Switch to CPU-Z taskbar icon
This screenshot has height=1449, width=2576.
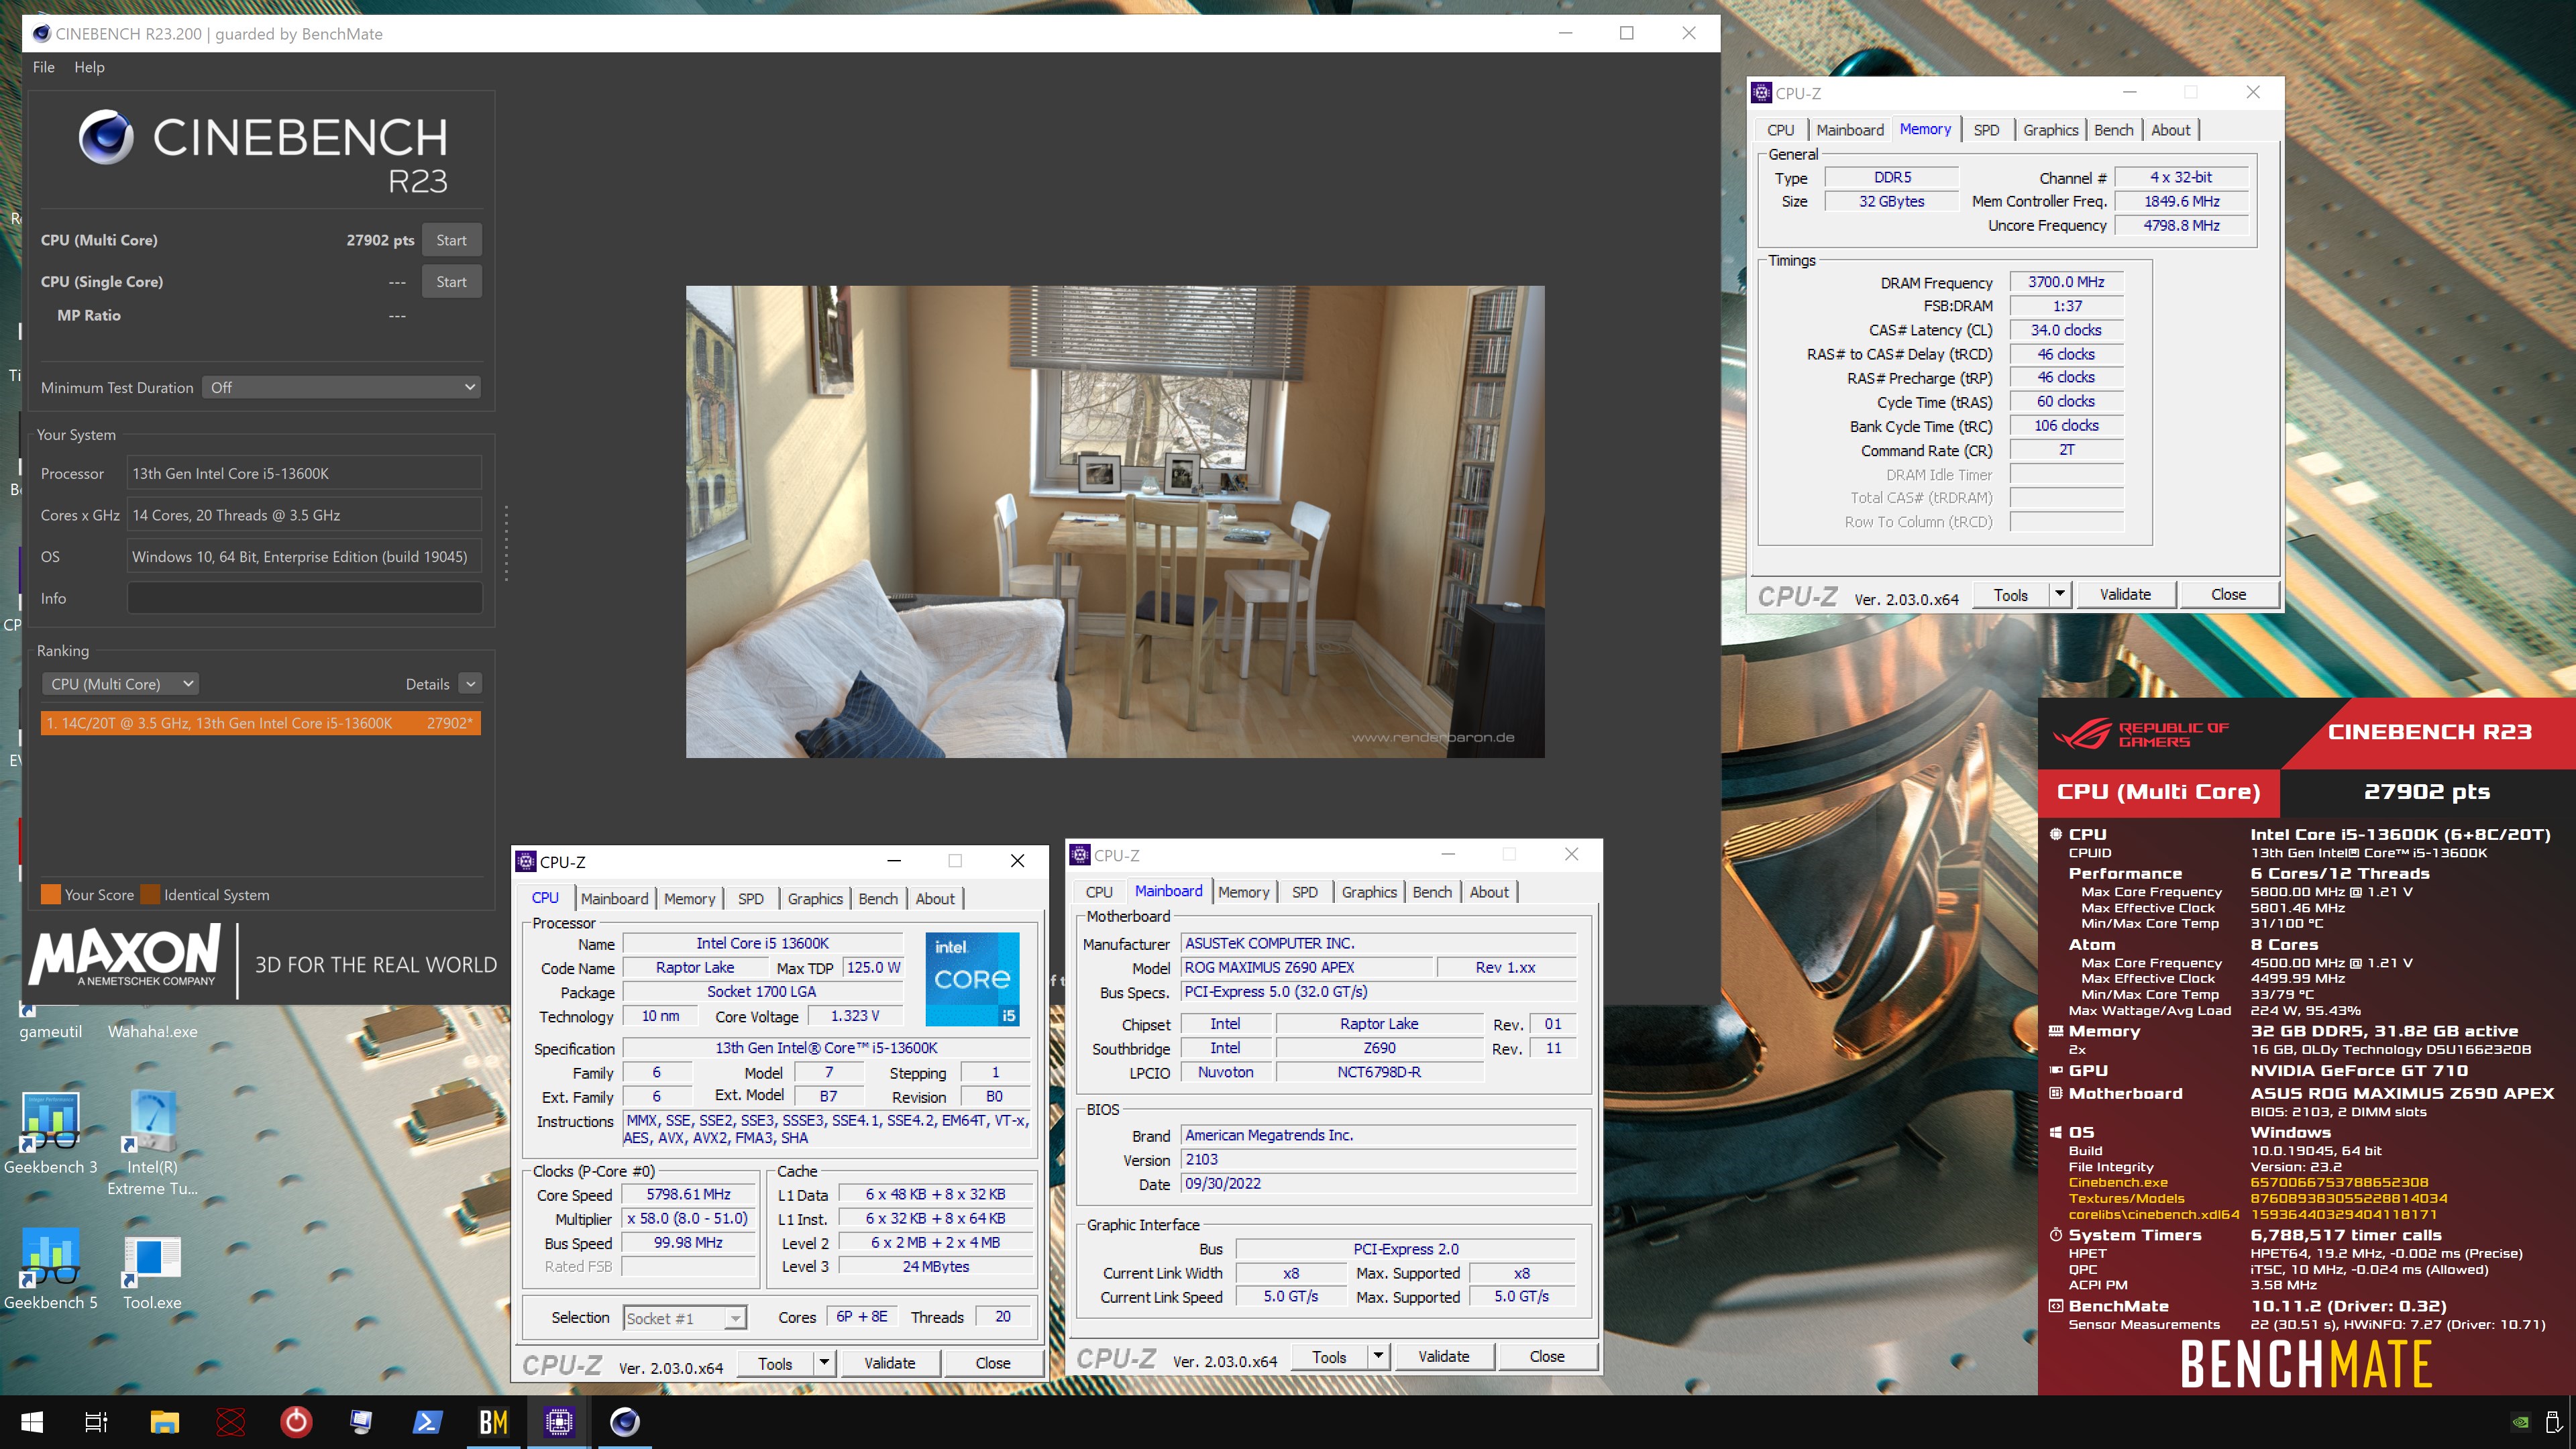coord(559,1421)
